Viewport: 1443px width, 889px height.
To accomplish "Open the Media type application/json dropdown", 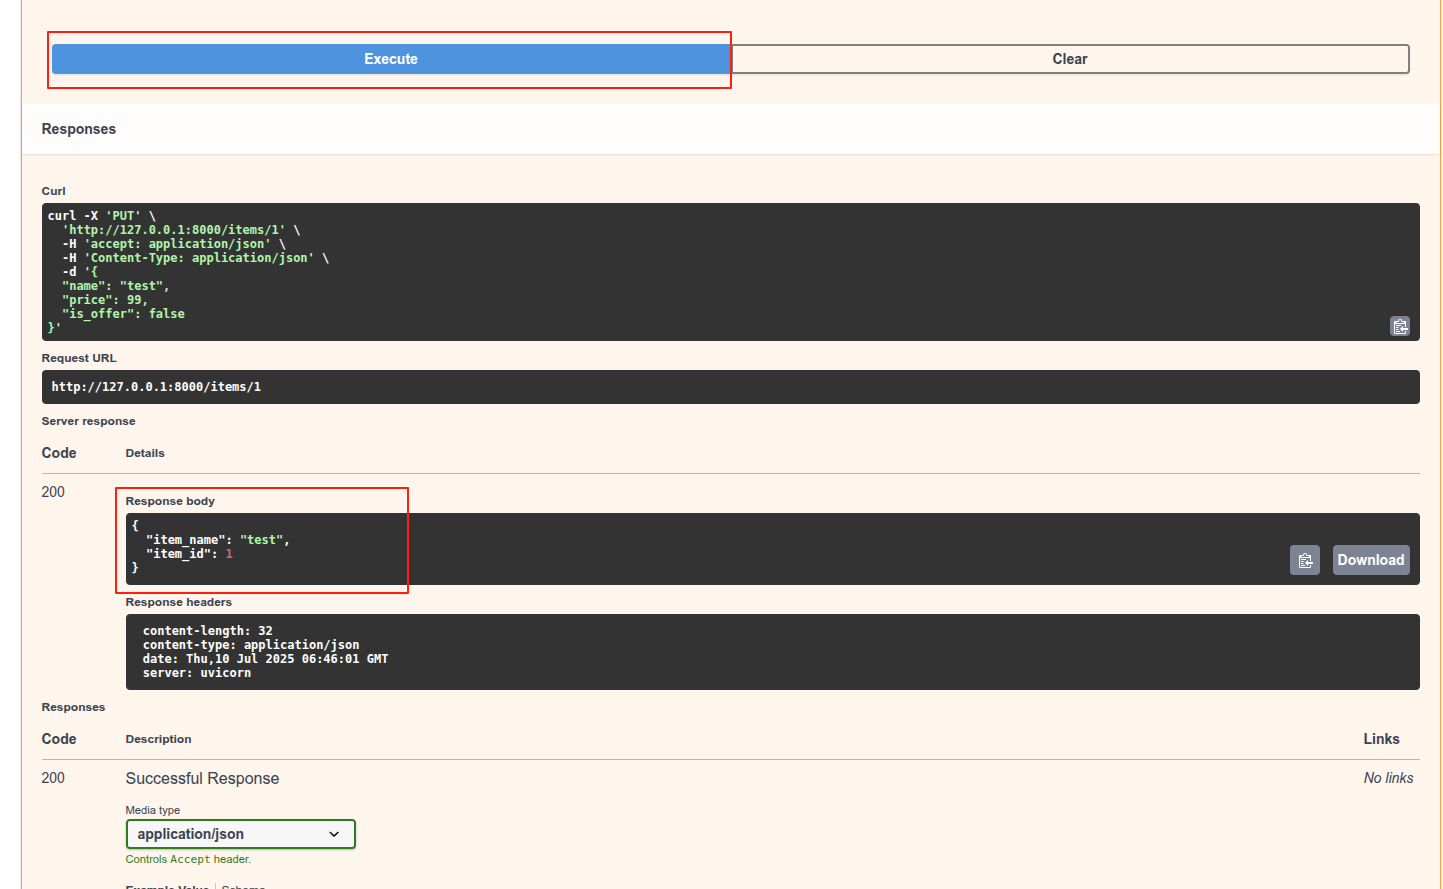I will click(x=240, y=834).
